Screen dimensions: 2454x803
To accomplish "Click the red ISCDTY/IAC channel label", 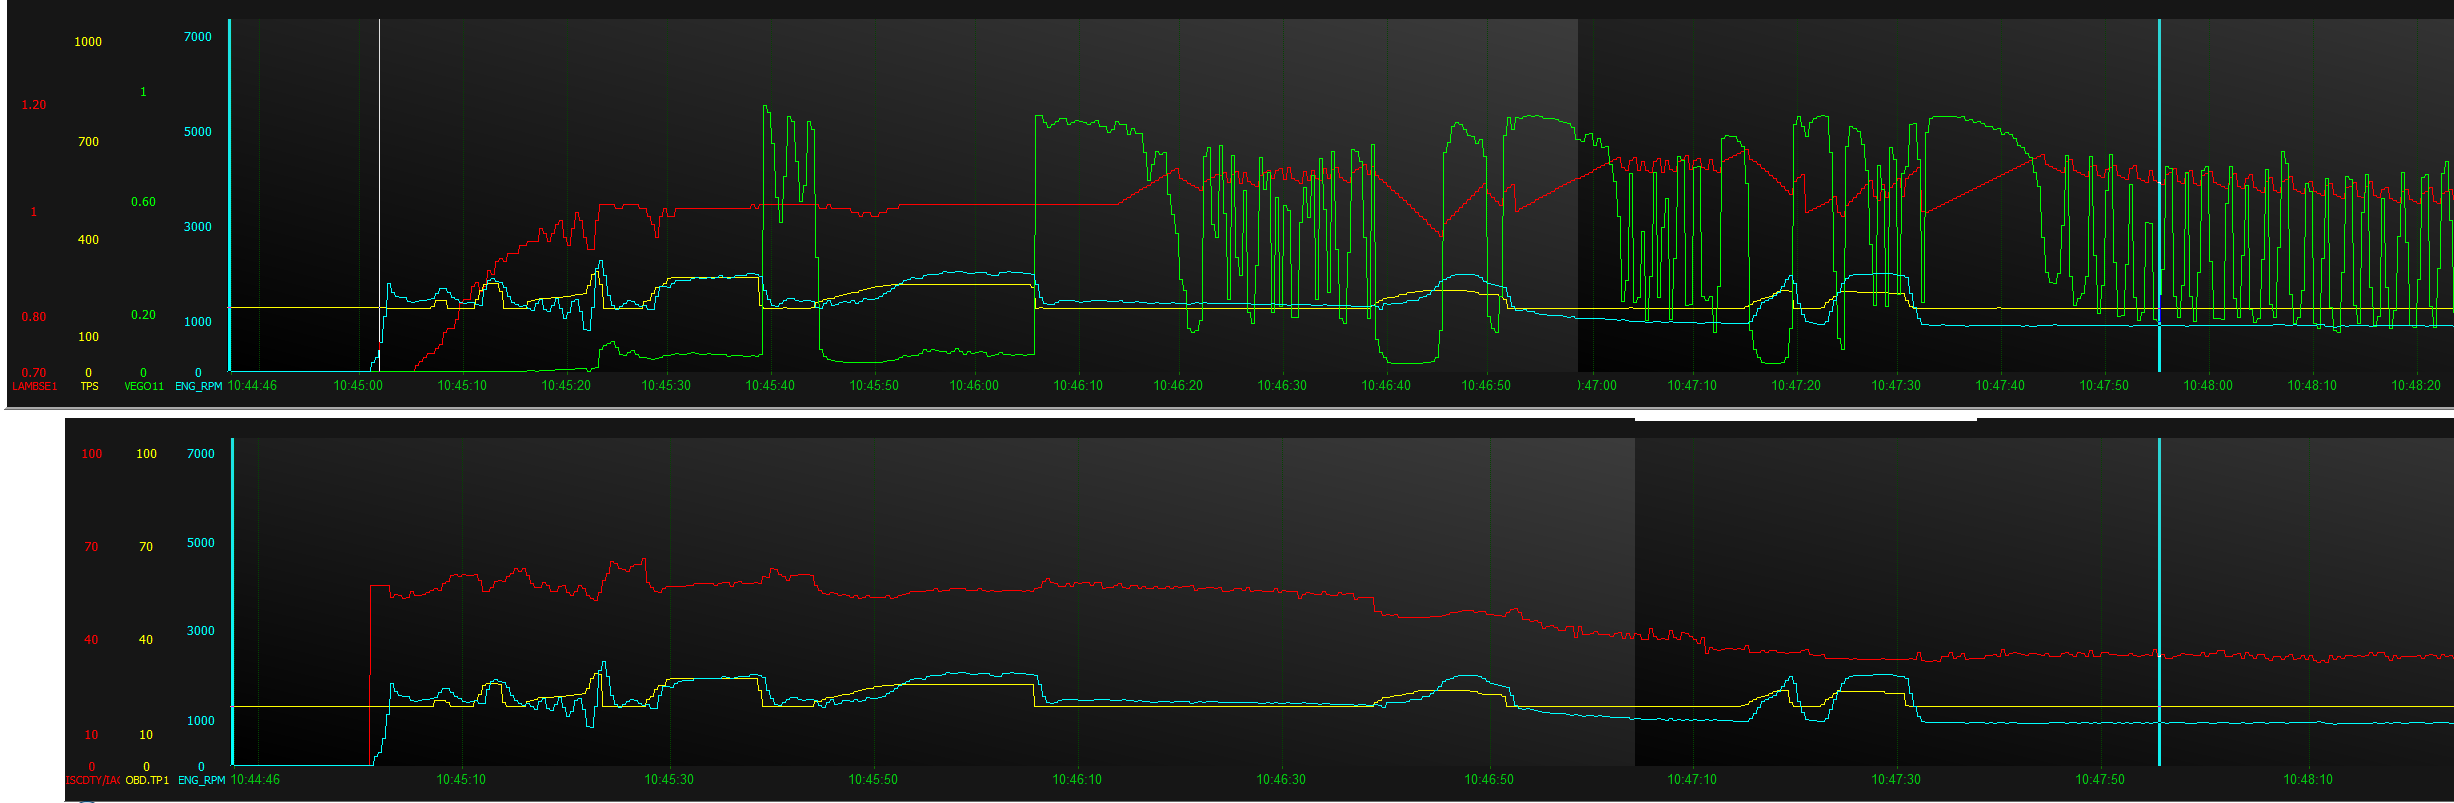I will point(92,780).
